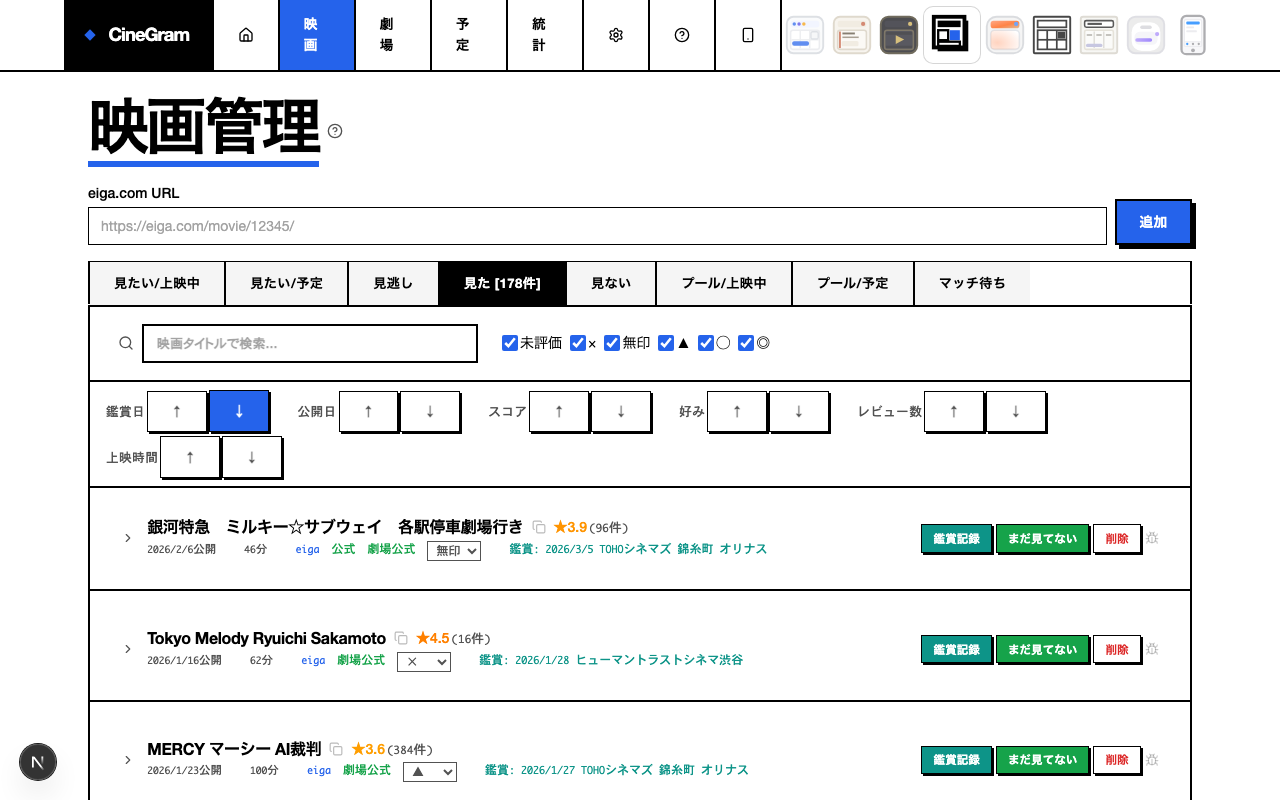The height and width of the screenshot is (800, 1280).
Task: Open the 統計 navigation menu item
Action: (539, 35)
